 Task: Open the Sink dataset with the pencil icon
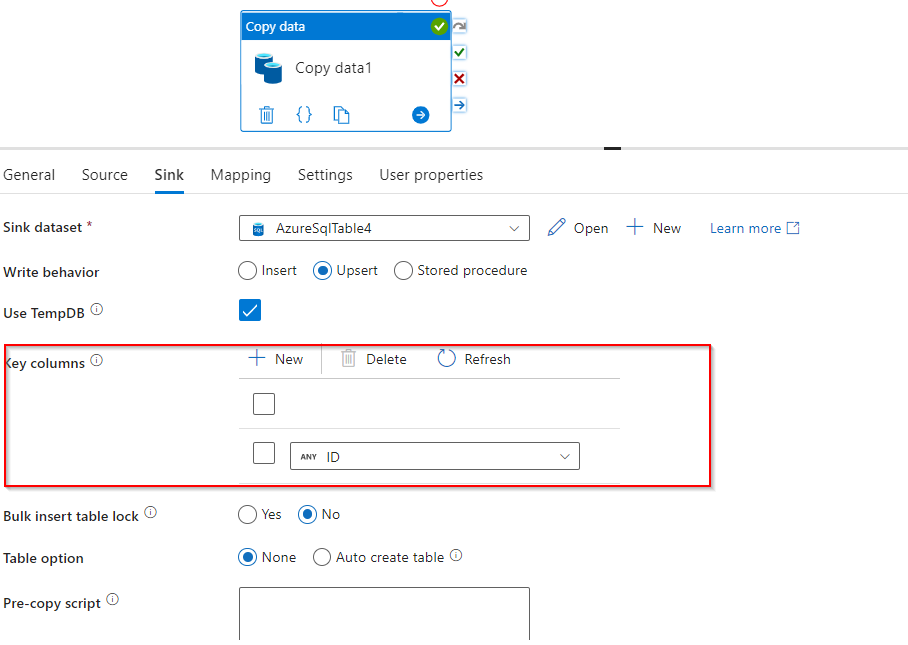[578, 228]
